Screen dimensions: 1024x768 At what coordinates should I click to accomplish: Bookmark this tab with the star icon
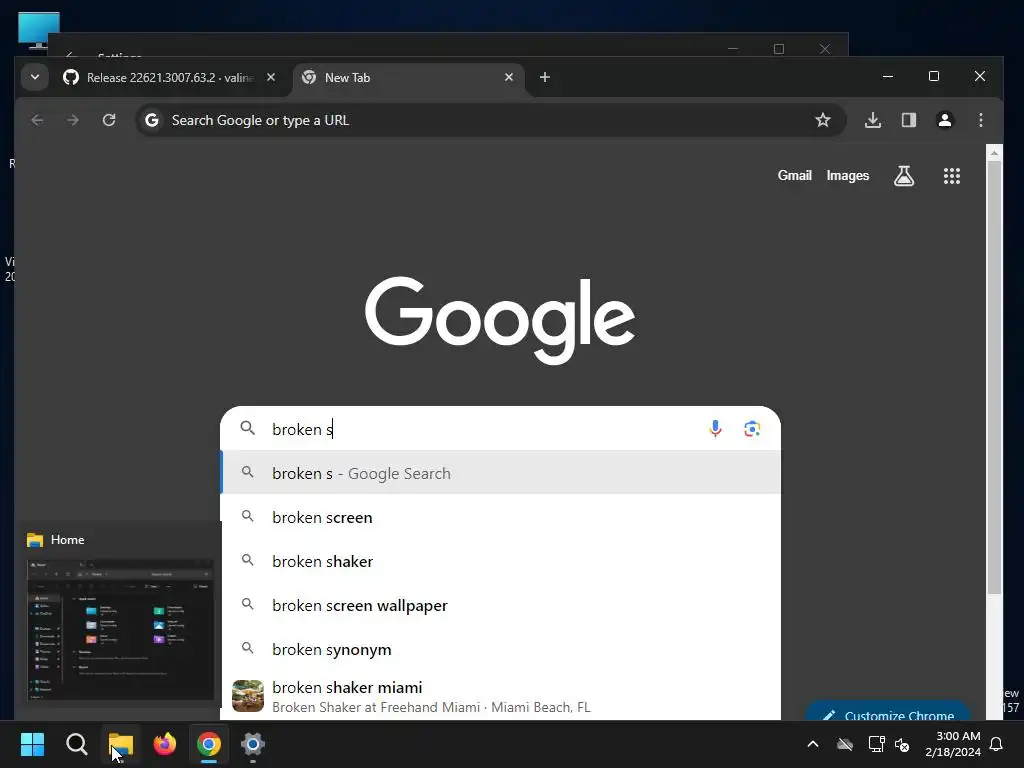coord(823,120)
